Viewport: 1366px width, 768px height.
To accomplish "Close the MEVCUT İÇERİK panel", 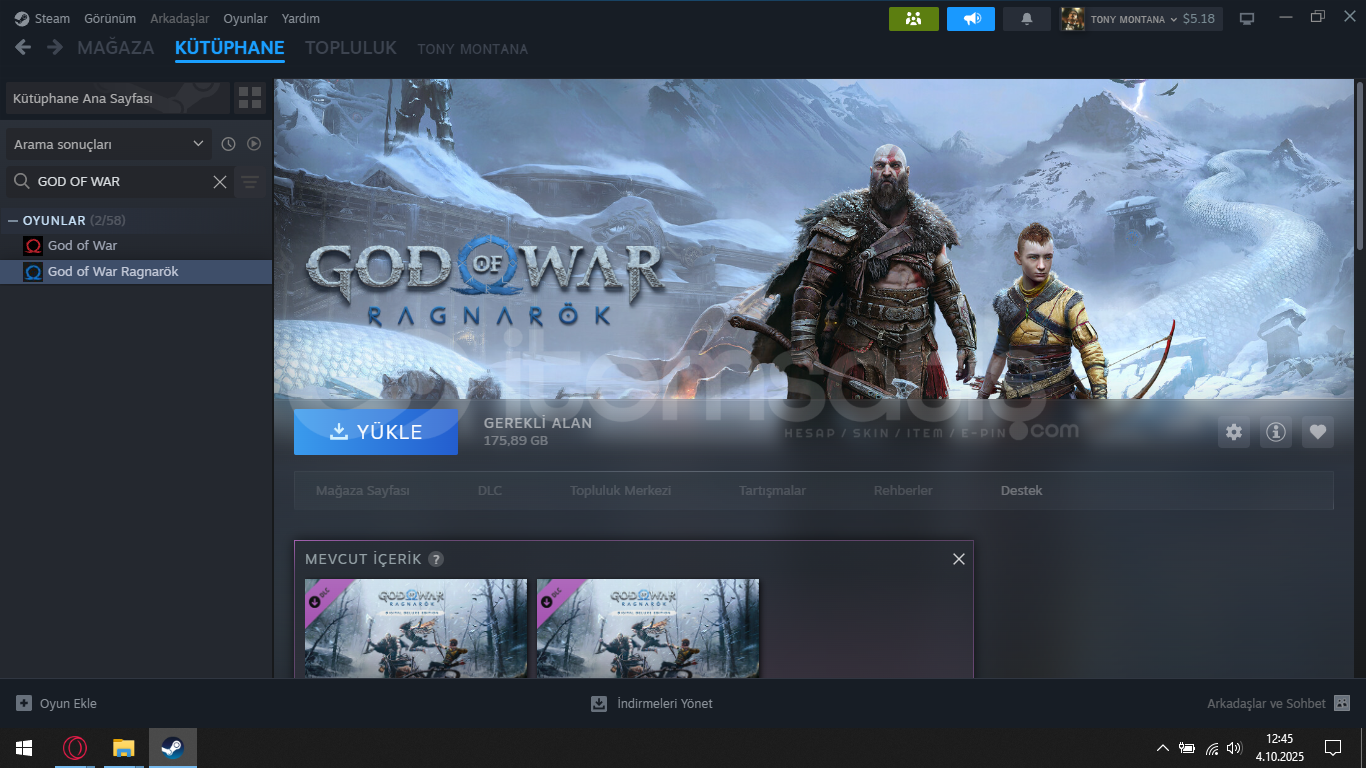I will pyautogui.click(x=959, y=559).
